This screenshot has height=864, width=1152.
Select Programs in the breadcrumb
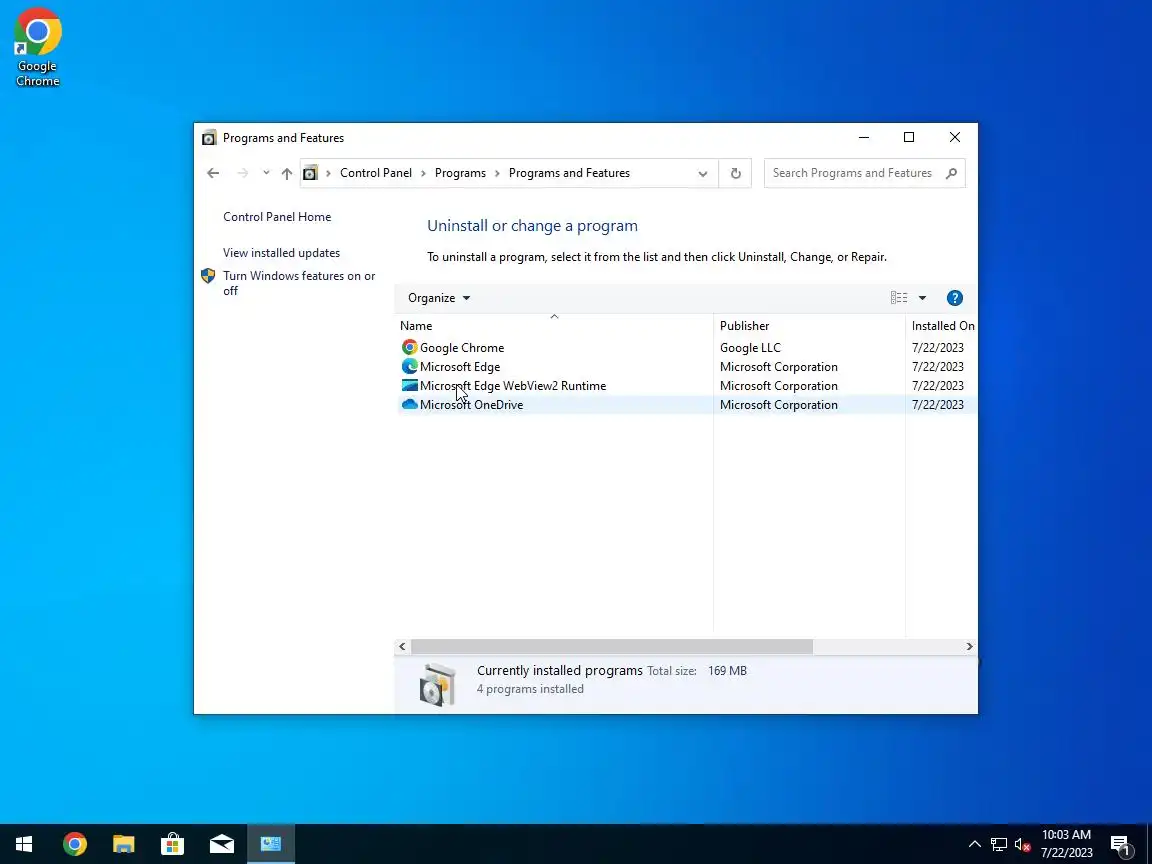coord(460,173)
